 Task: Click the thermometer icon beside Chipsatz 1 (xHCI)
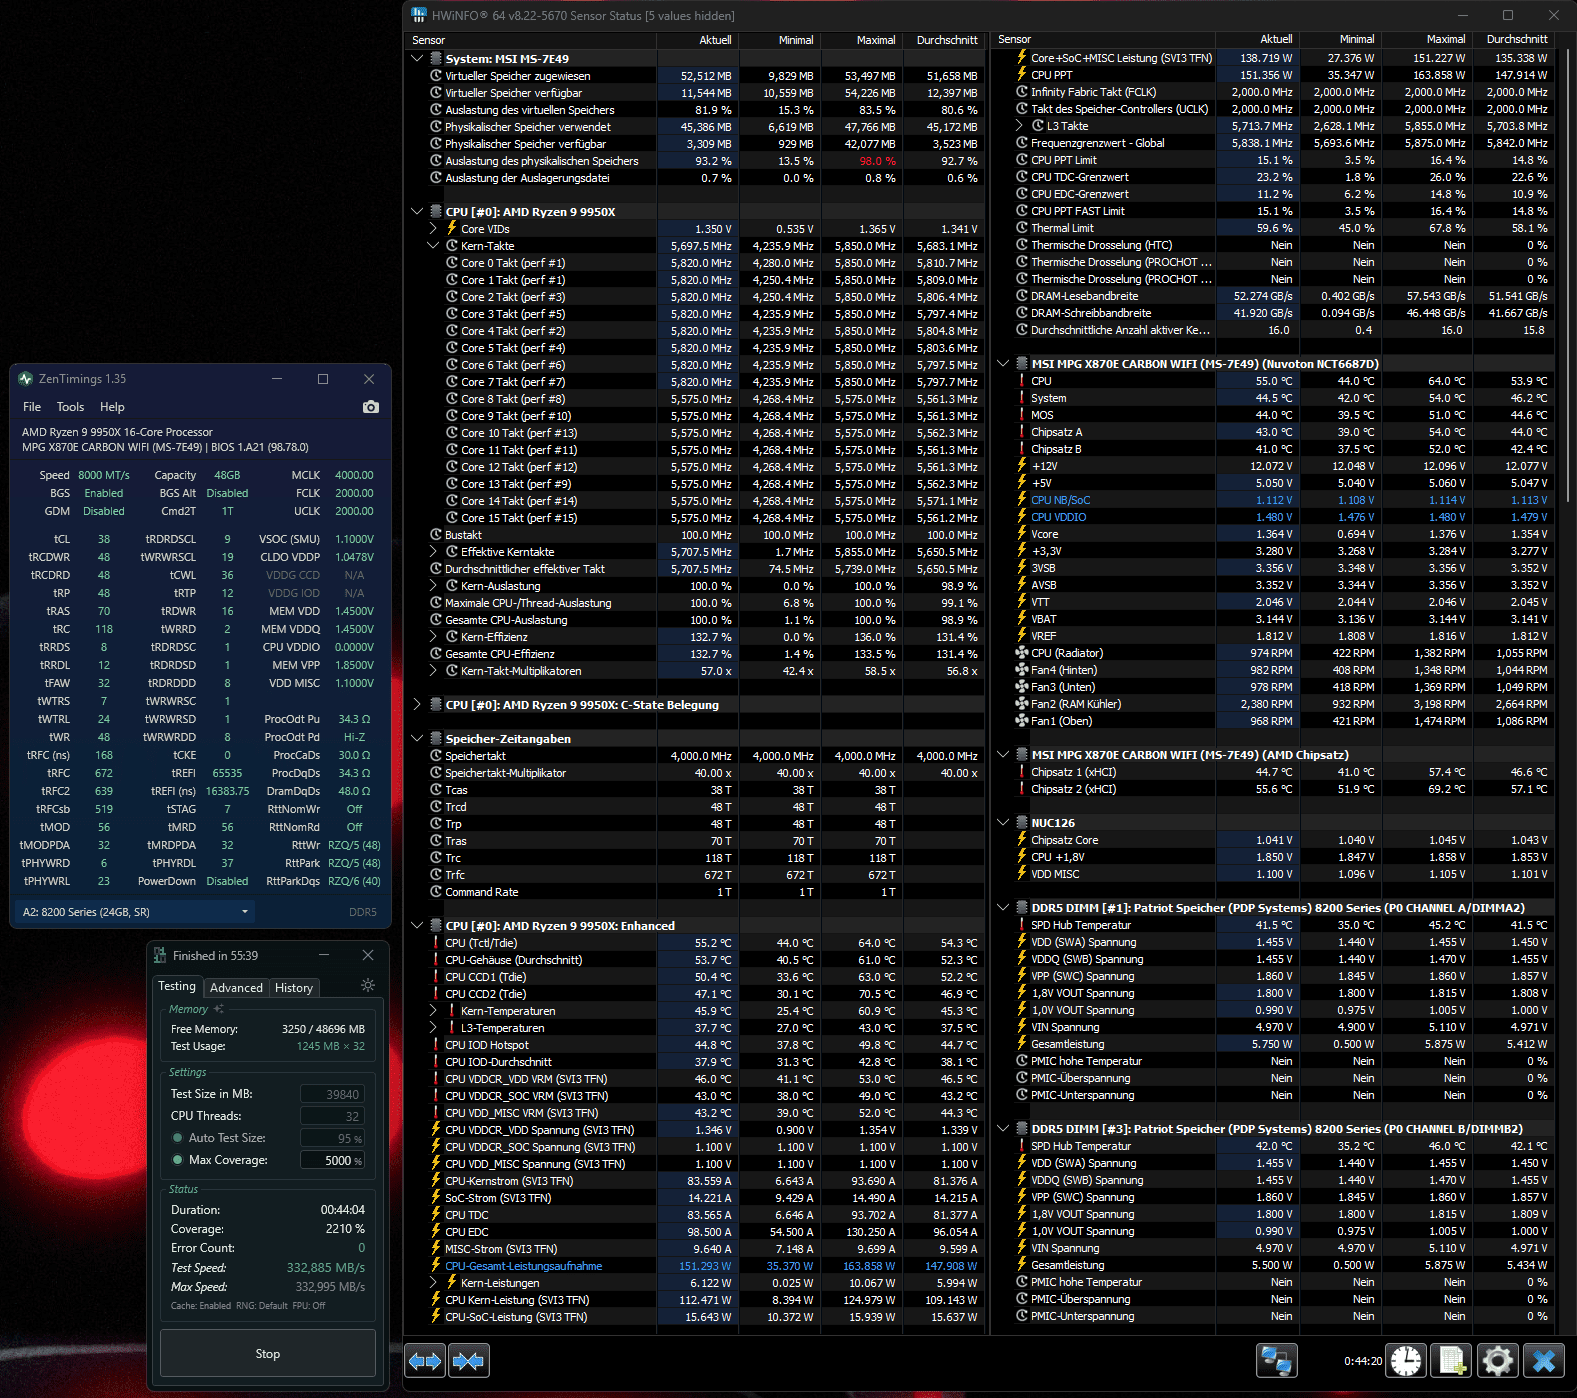pos(1022,772)
